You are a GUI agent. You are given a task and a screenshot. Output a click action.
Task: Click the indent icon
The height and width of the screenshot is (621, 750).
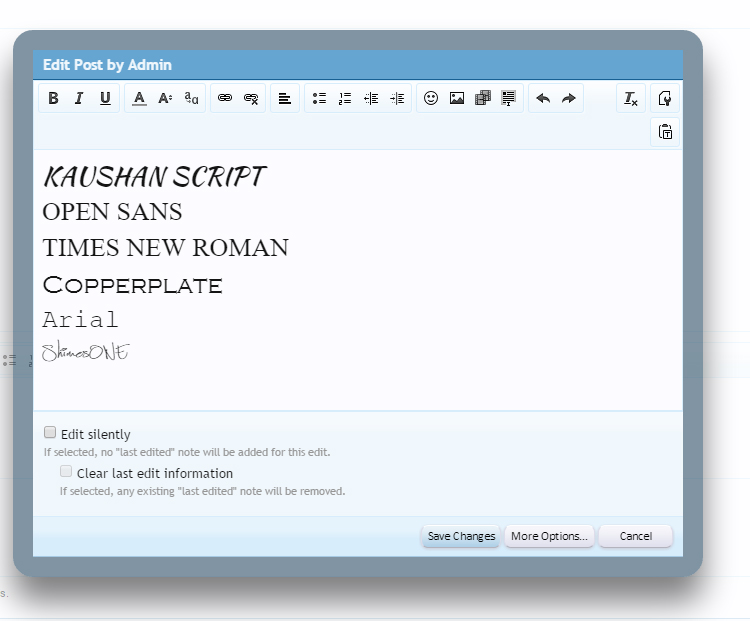397,98
